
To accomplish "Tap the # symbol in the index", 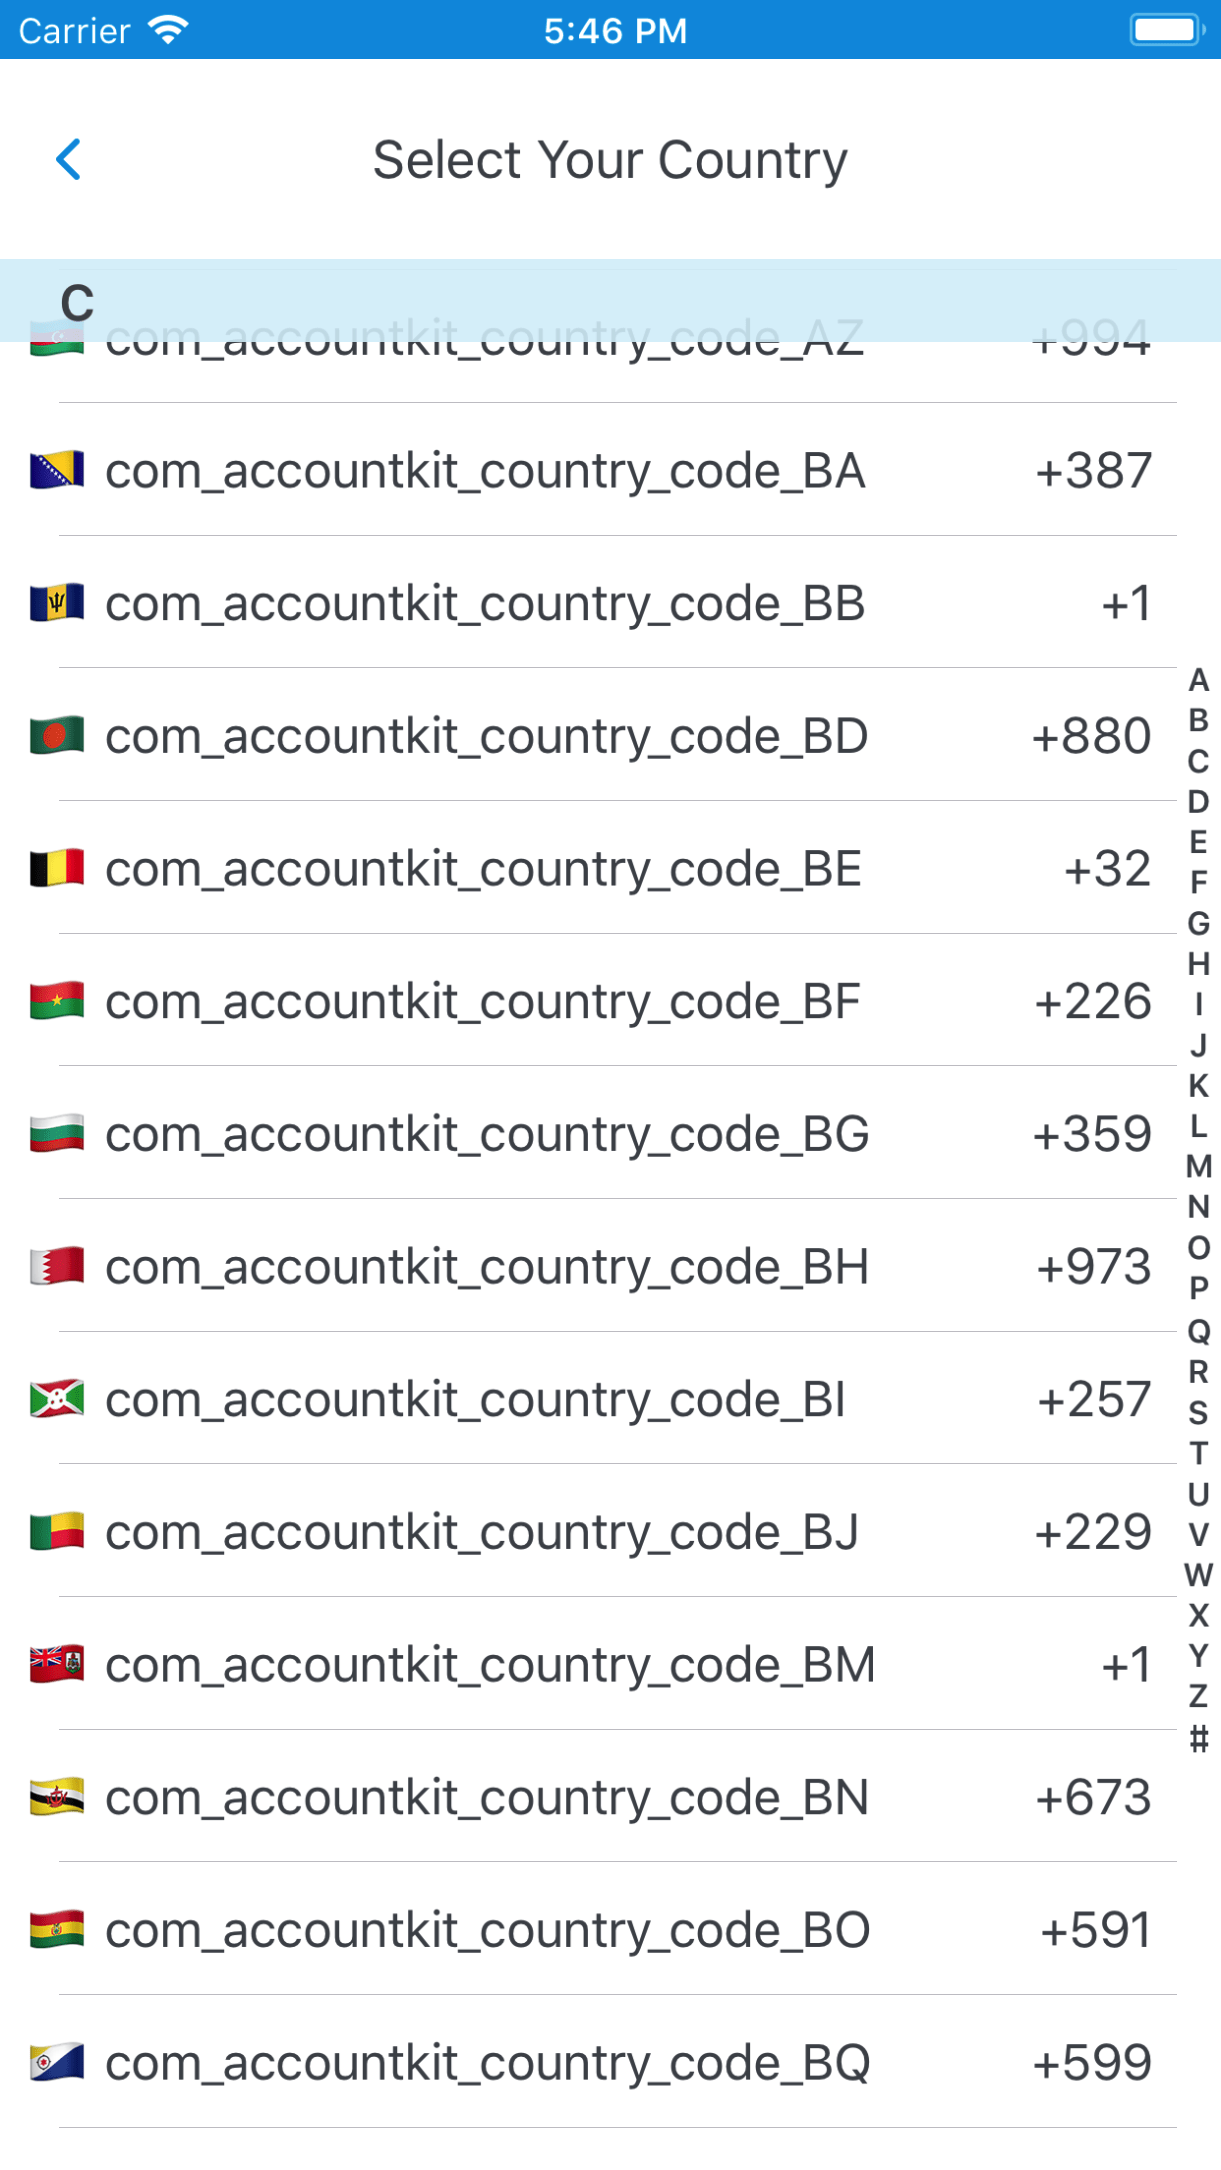I will 1198,1740.
